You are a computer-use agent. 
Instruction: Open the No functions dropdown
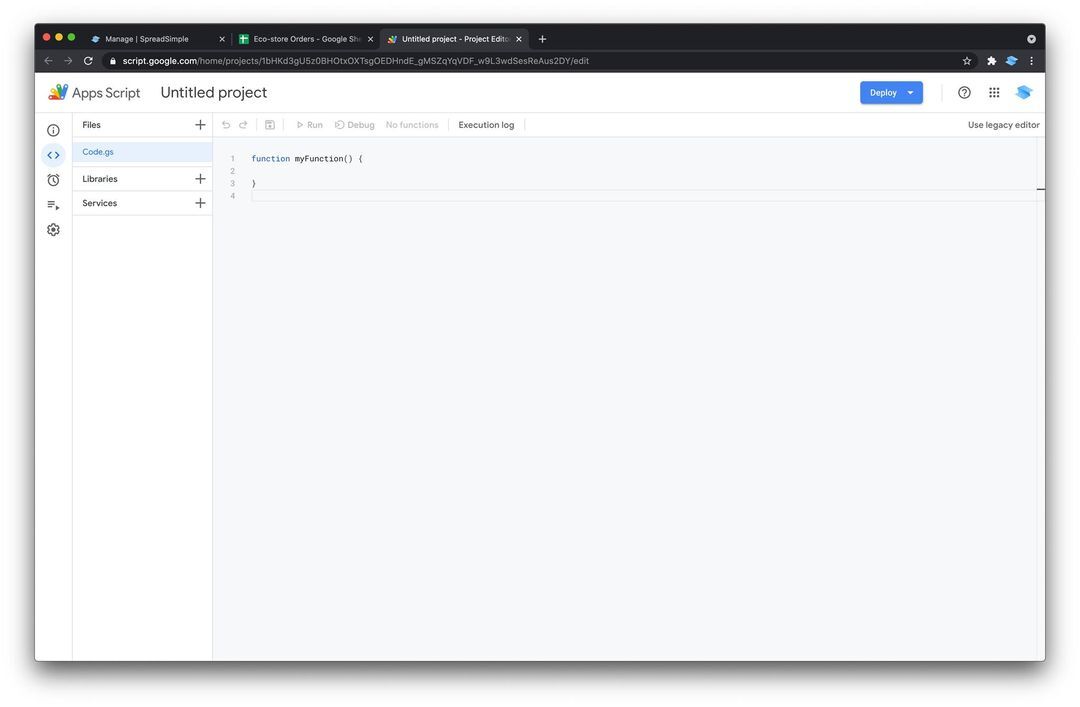(411, 124)
